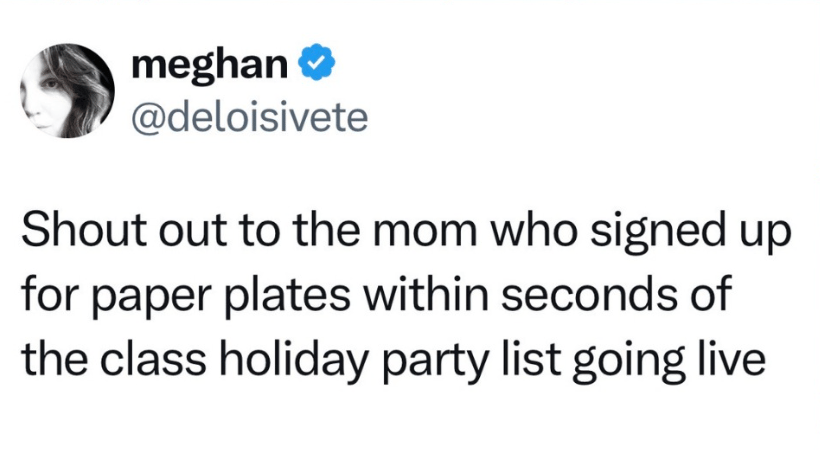Click the words "going live" in the tweet
Screen dimensions: 820x450
coord(668,361)
